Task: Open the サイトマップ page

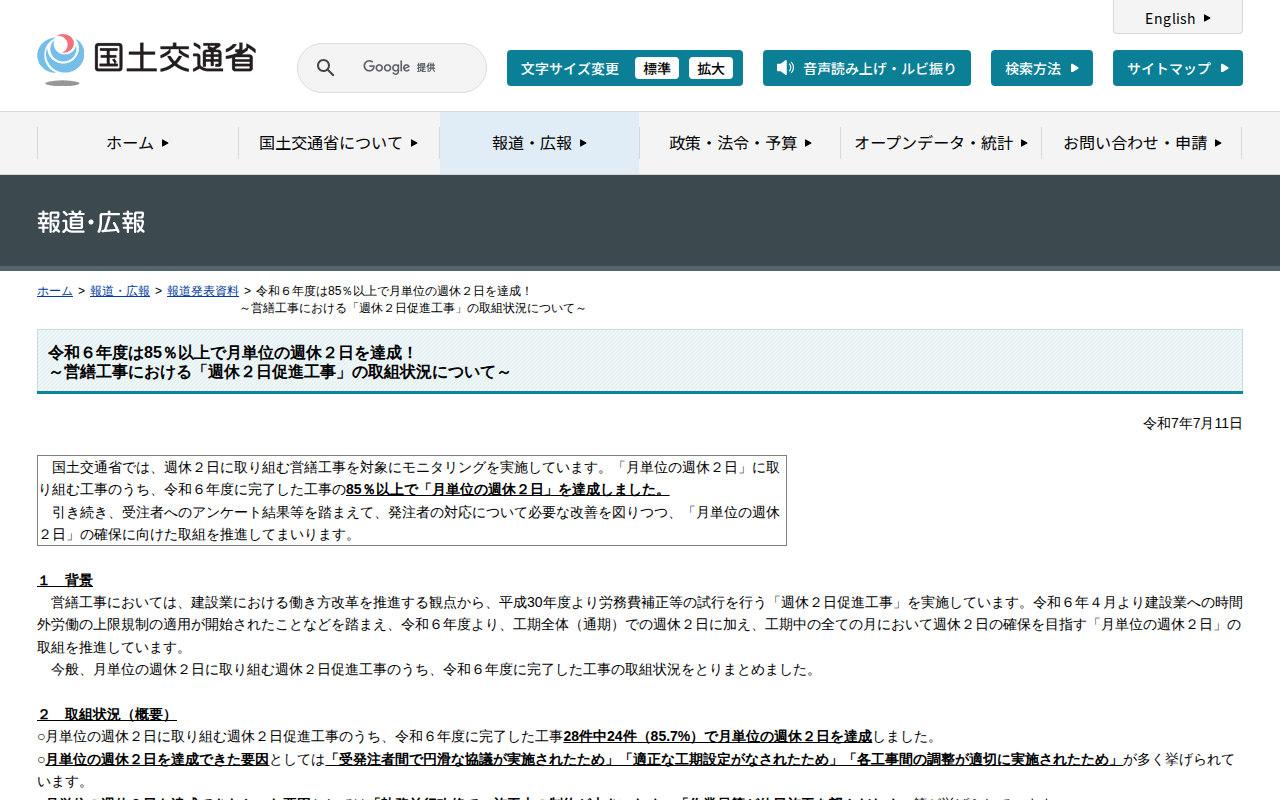Action: 1178,68
